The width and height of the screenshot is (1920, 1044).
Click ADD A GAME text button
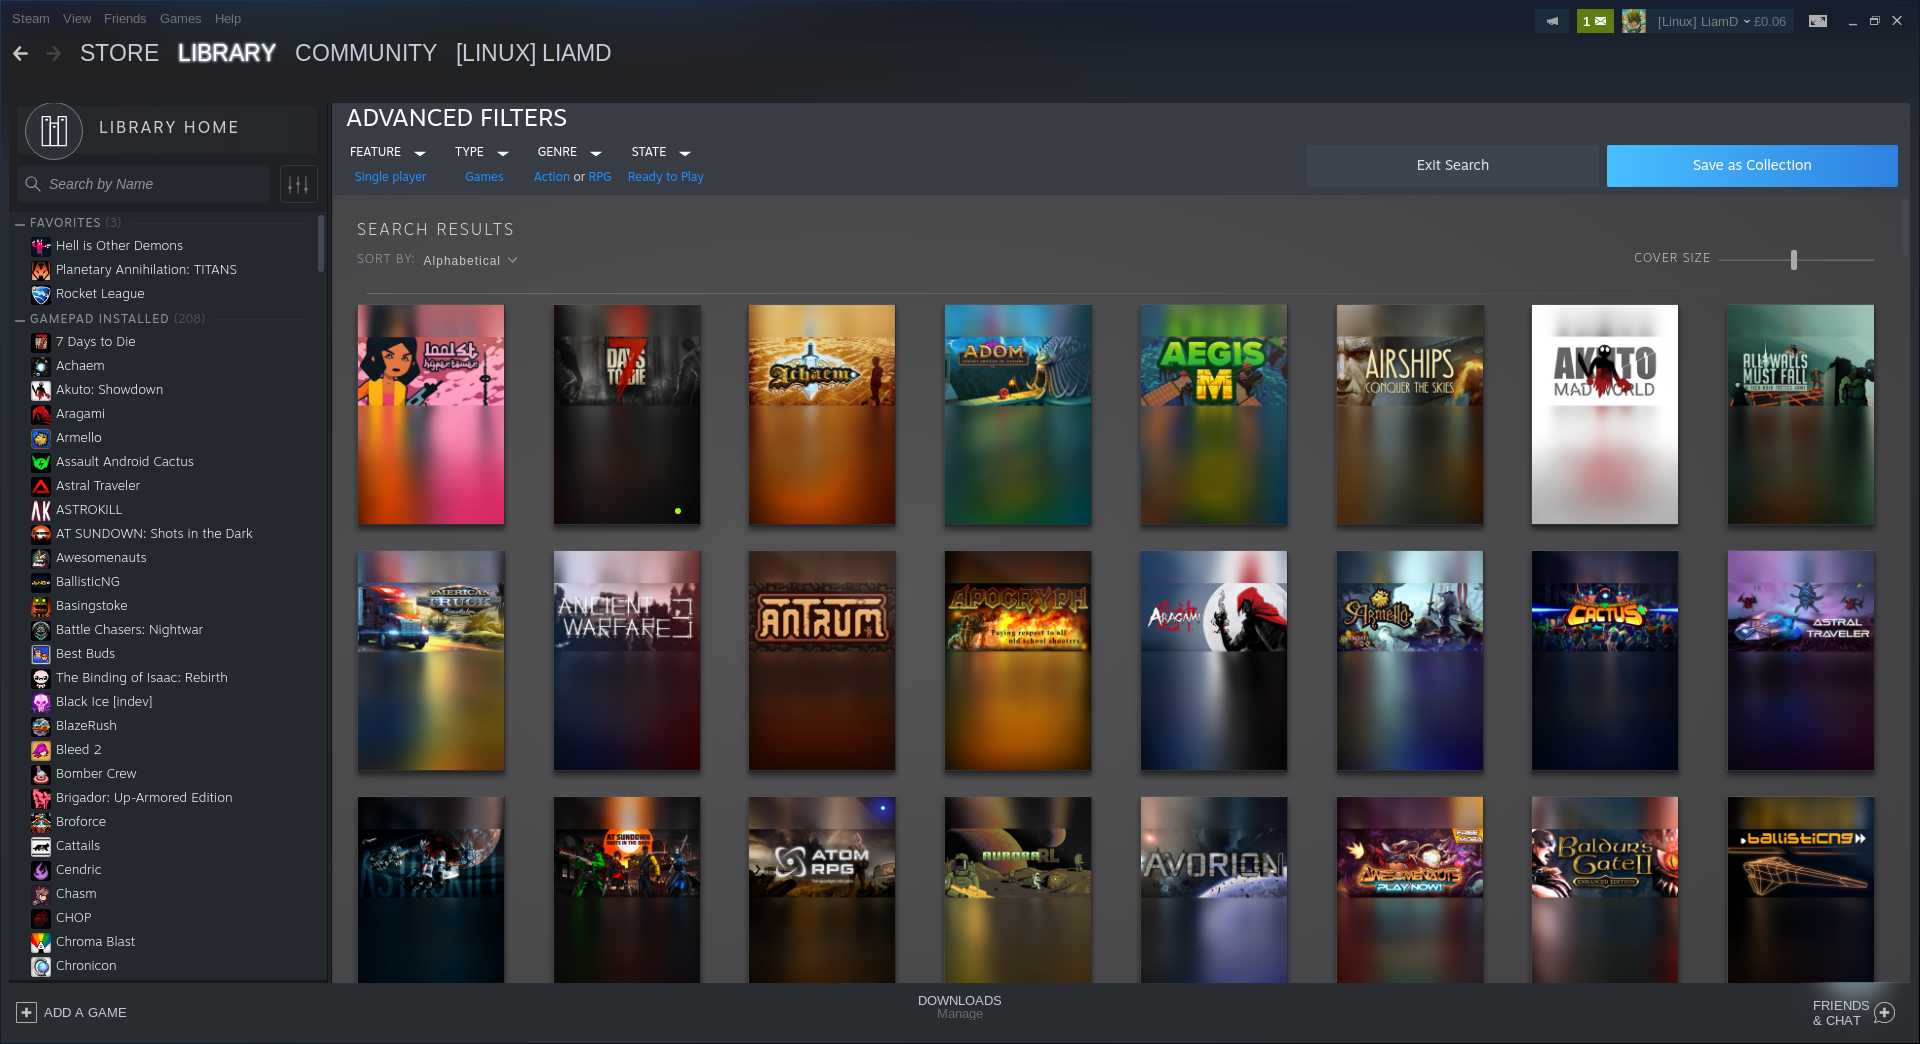(x=85, y=1013)
